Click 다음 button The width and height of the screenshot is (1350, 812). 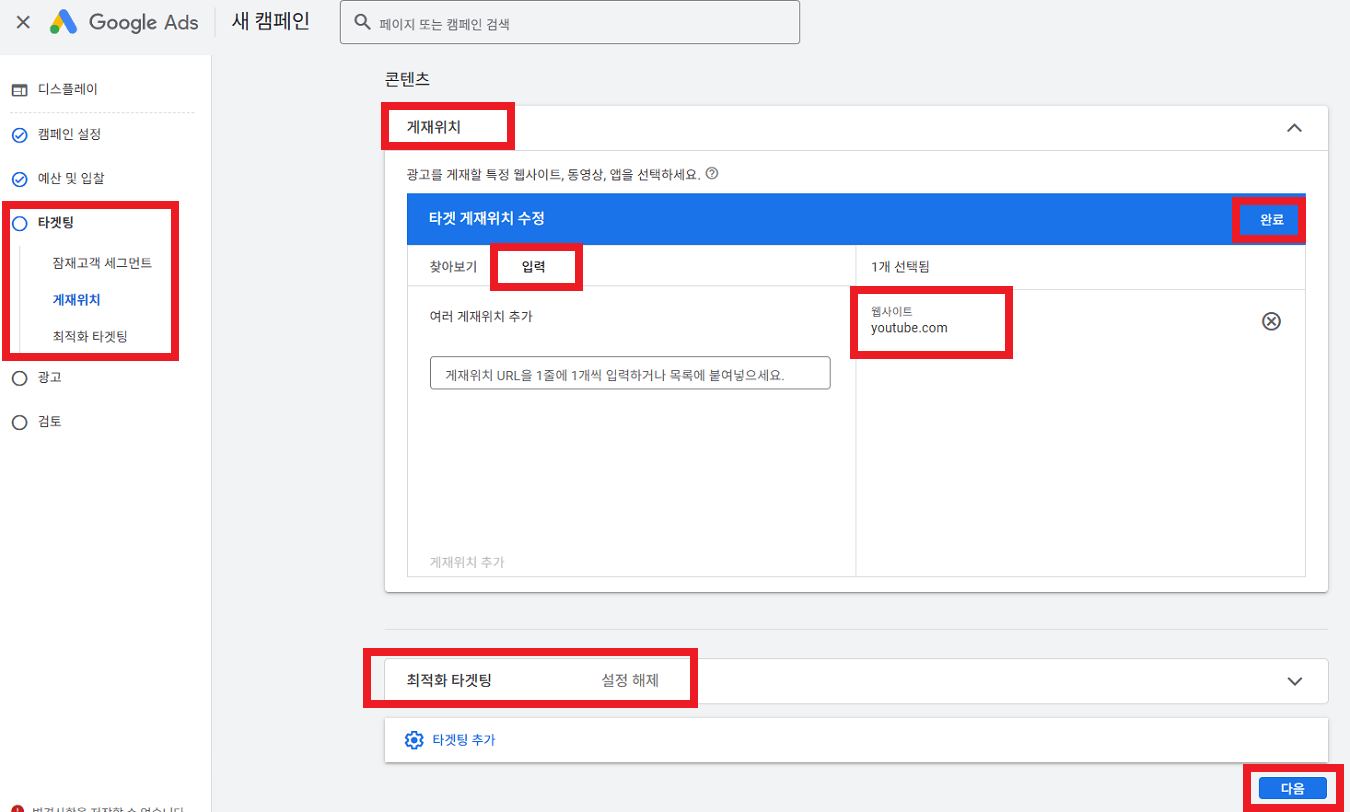(x=1293, y=789)
